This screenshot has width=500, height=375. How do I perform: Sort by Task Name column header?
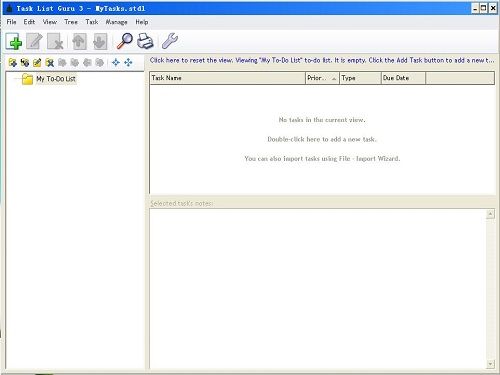point(227,78)
